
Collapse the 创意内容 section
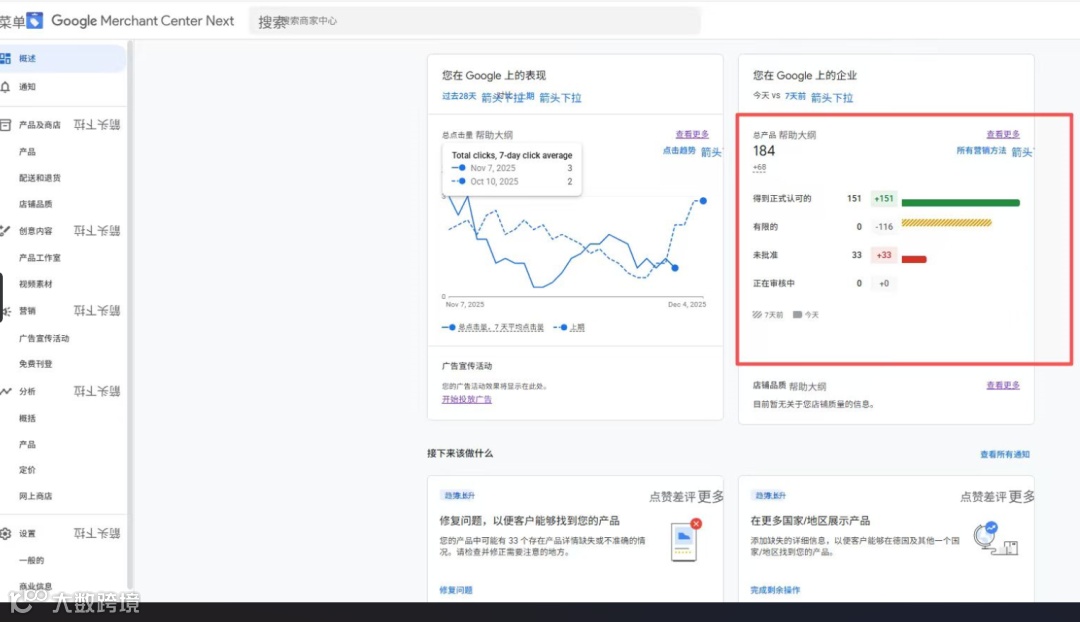point(97,231)
